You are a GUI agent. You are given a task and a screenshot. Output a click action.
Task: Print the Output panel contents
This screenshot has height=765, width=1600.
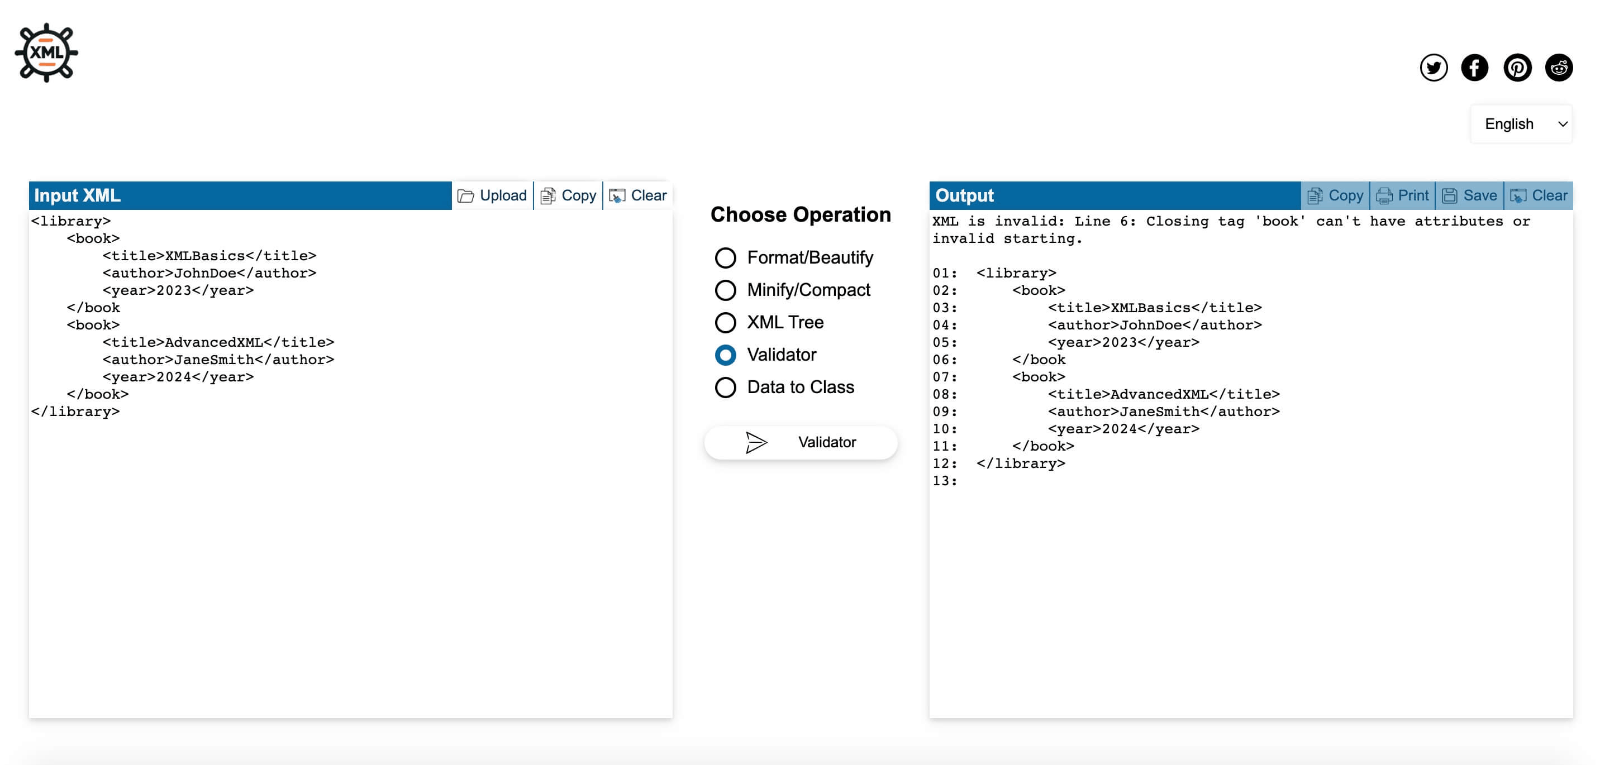pyautogui.click(x=1403, y=196)
